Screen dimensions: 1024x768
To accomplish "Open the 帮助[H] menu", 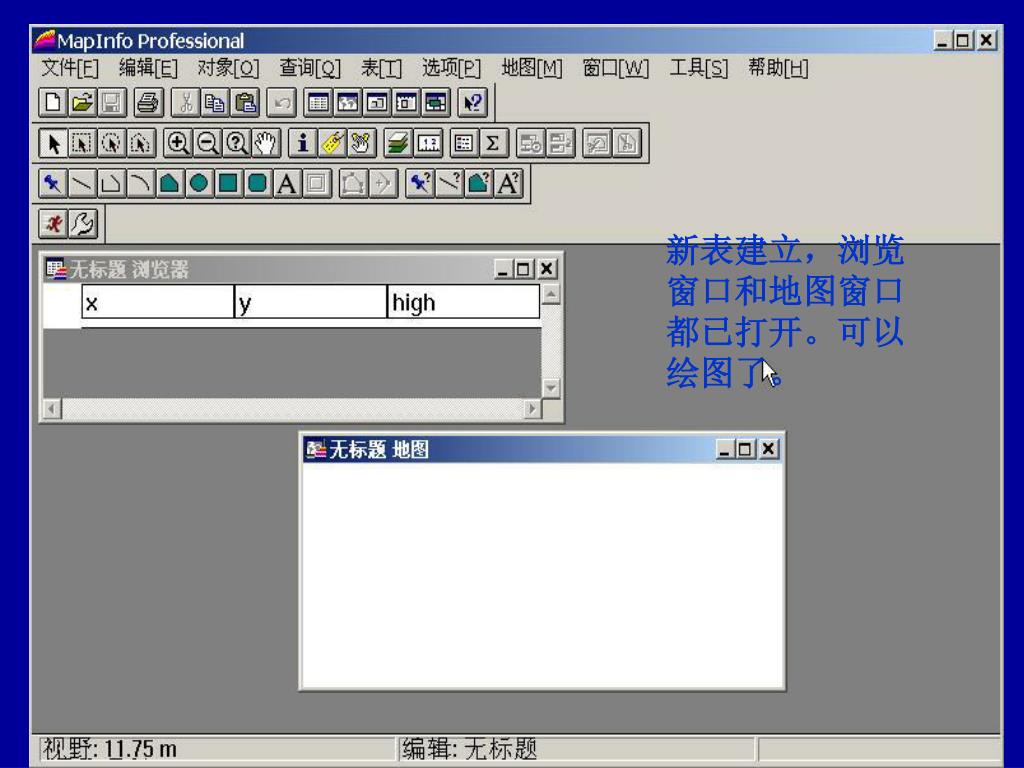I will point(778,68).
